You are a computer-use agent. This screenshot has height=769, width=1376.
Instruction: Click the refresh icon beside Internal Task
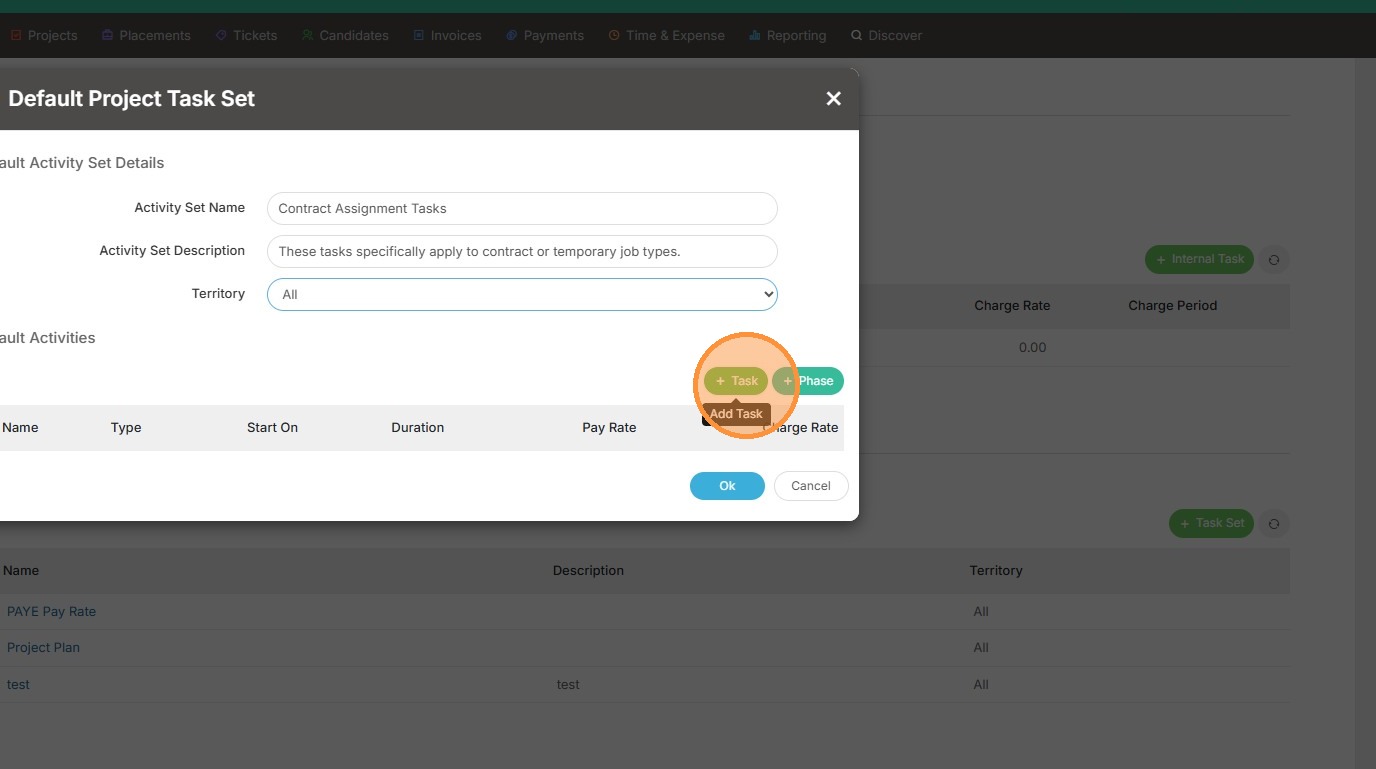[x=1274, y=260]
